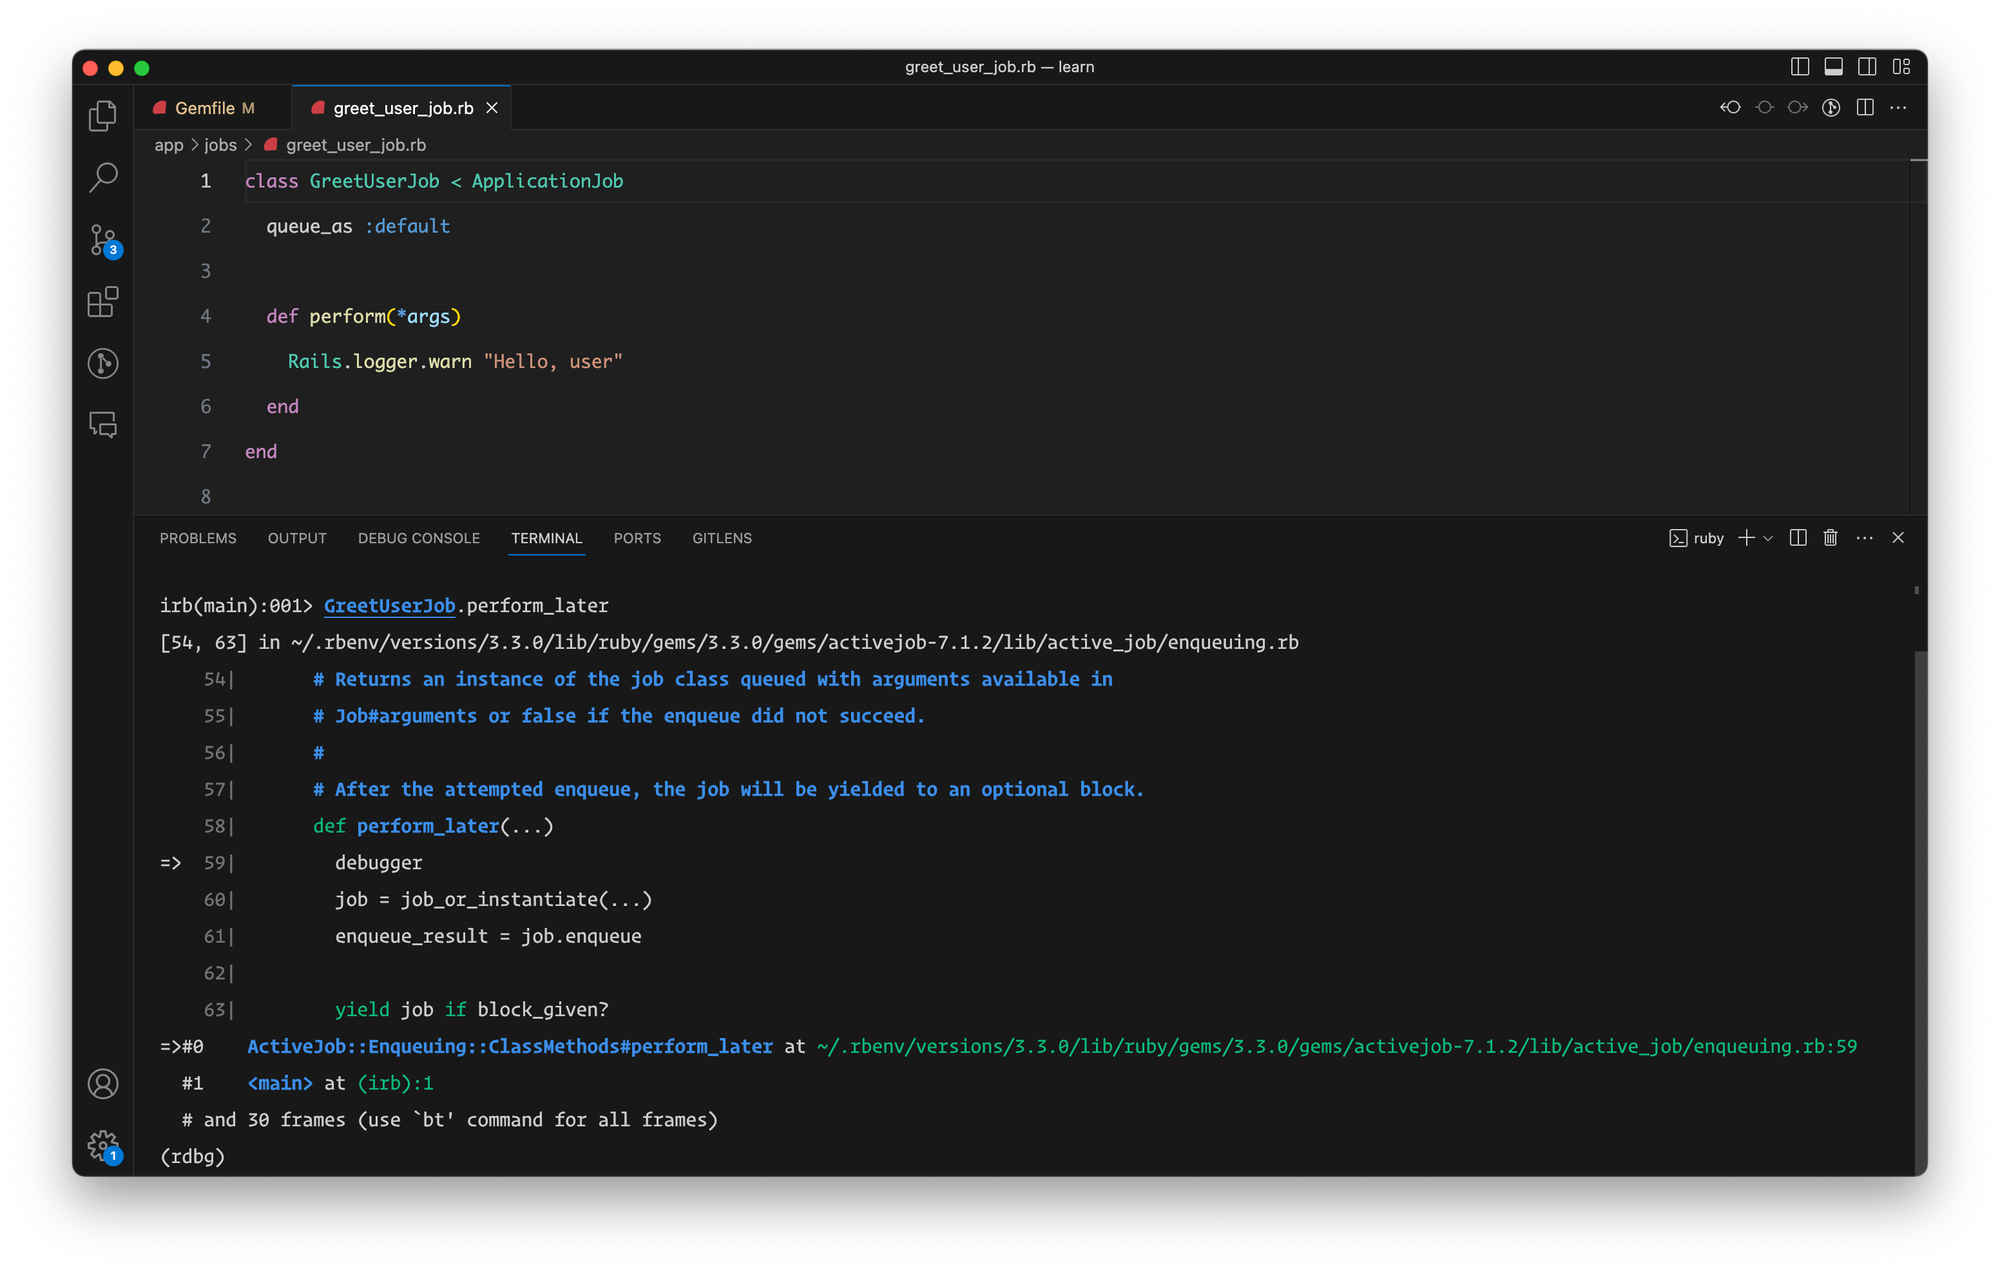Open the Manage gear settings menu

point(103,1146)
